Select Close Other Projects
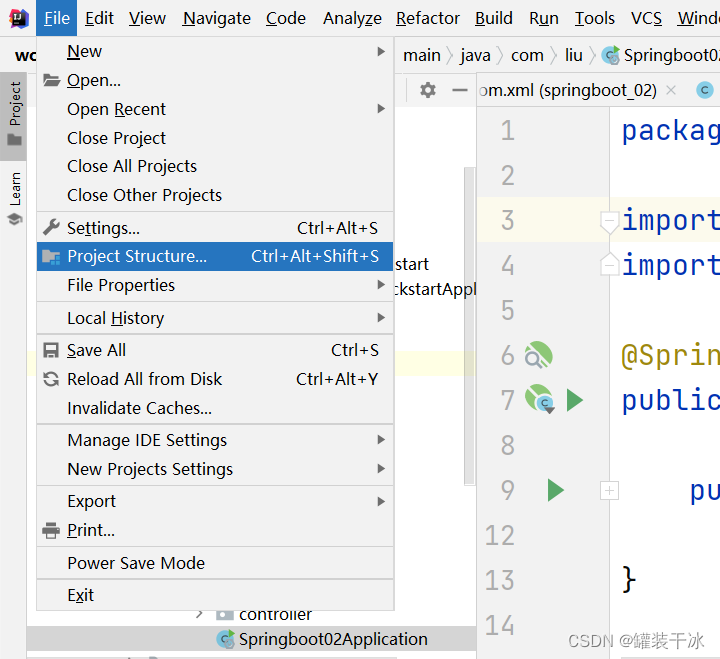Image resolution: width=720 pixels, height=659 pixels. 215,195
